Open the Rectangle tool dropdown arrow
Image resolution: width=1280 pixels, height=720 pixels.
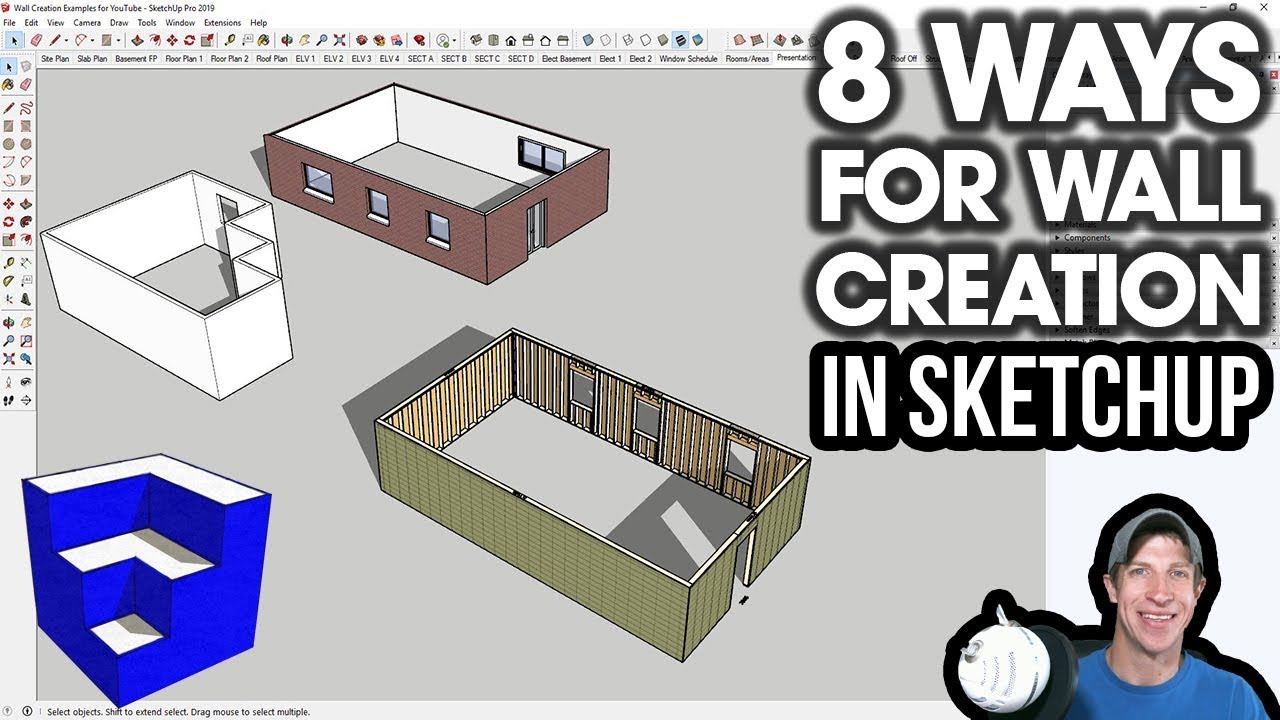pyautogui.click(x=118, y=40)
